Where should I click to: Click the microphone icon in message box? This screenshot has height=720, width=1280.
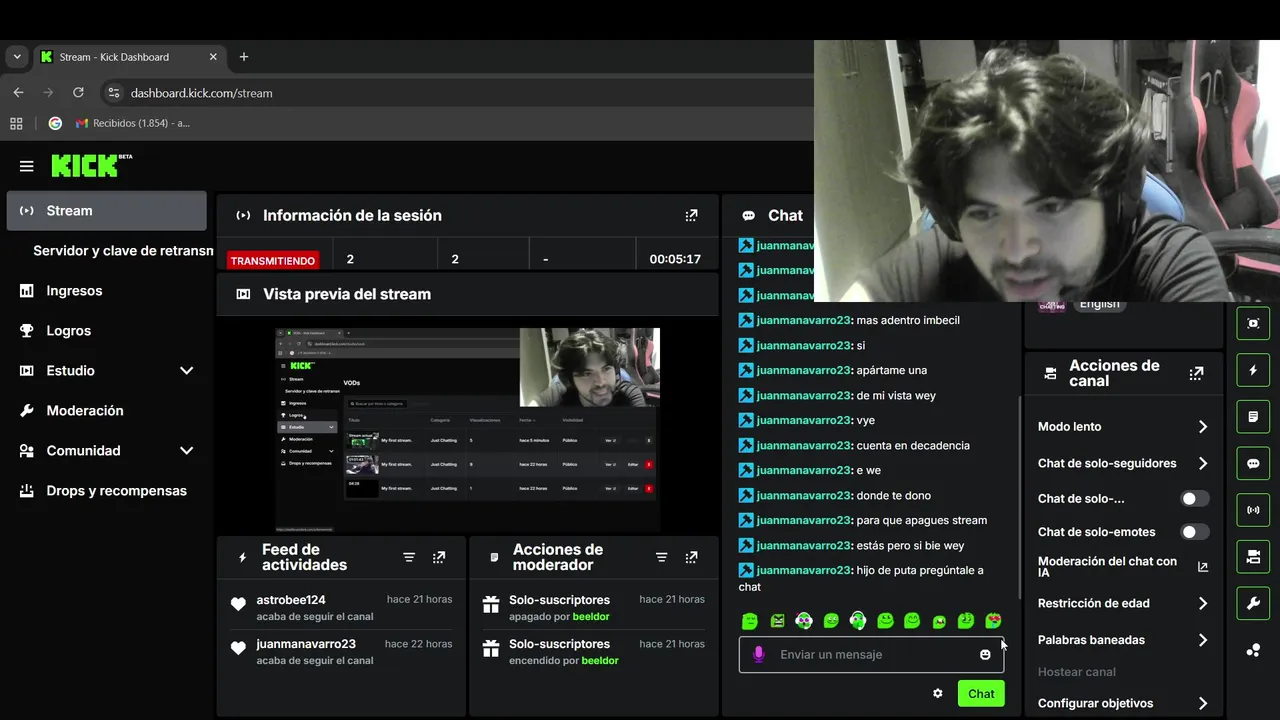pos(759,654)
